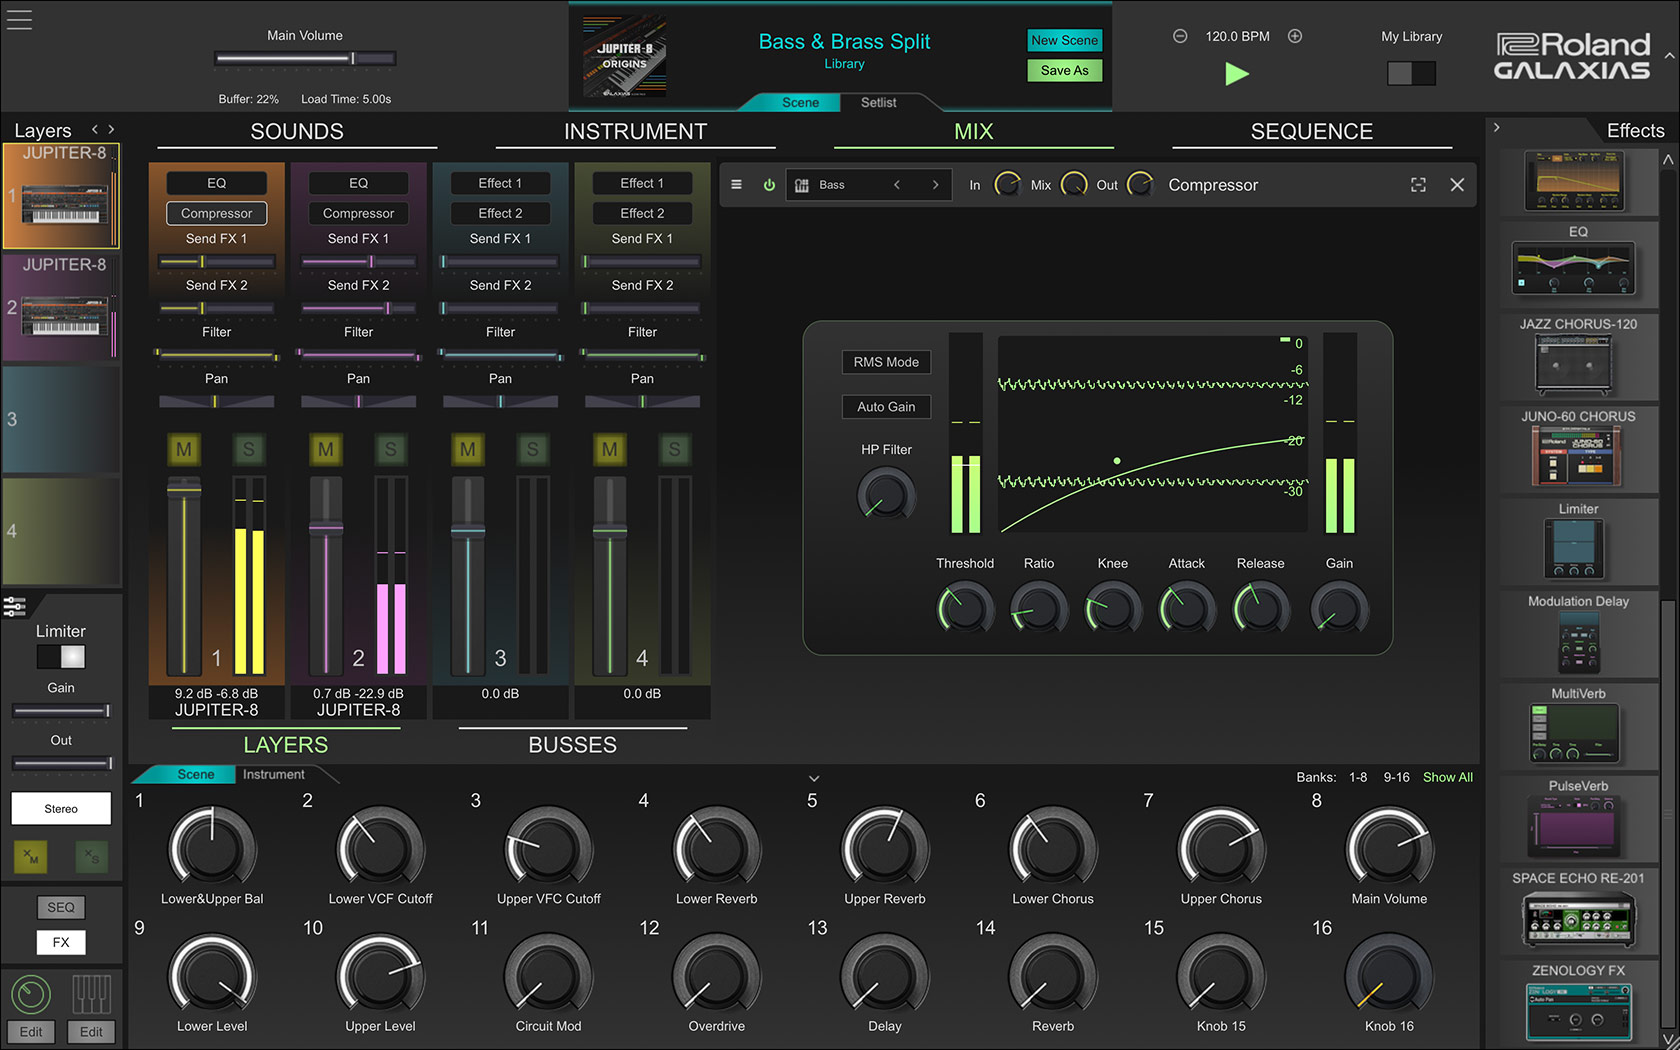The height and width of the screenshot is (1050, 1680).
Task: Click the SEQ button
Action: pos(61,907)
